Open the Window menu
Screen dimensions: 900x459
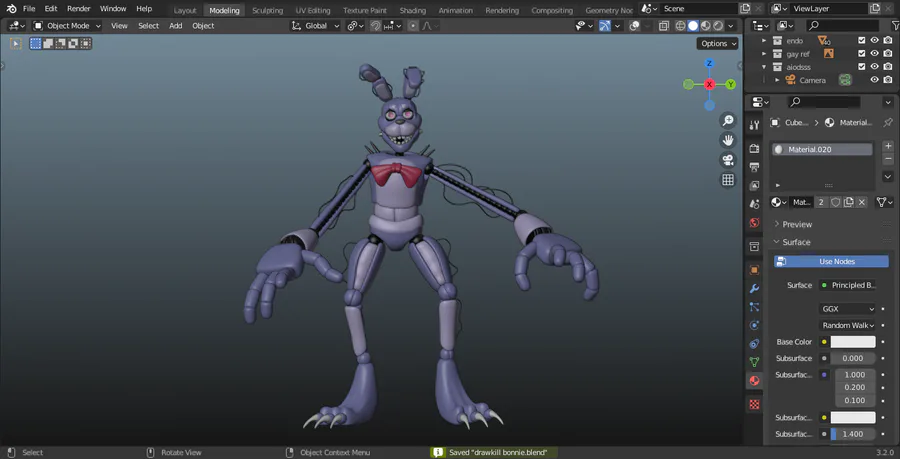[113, 9]
